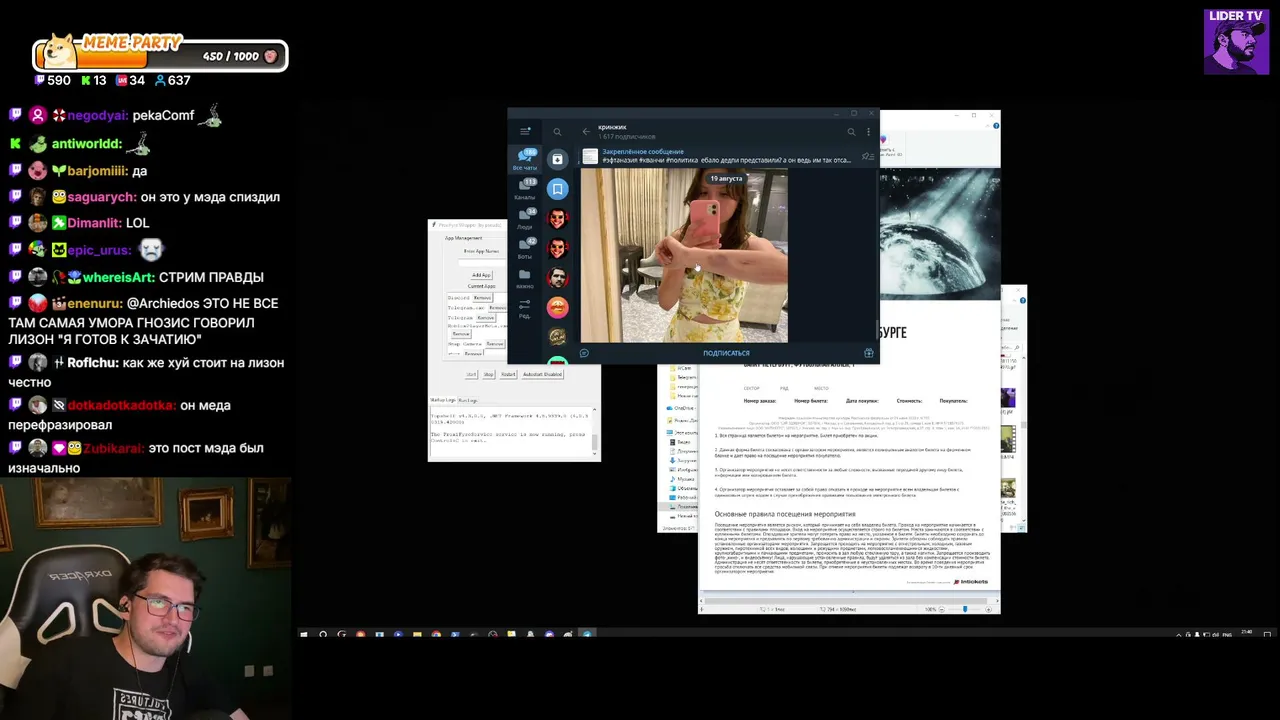Screen dimensions: 1280x720
Task: Open the taskbar clock
Action: tap(1246, 634)
